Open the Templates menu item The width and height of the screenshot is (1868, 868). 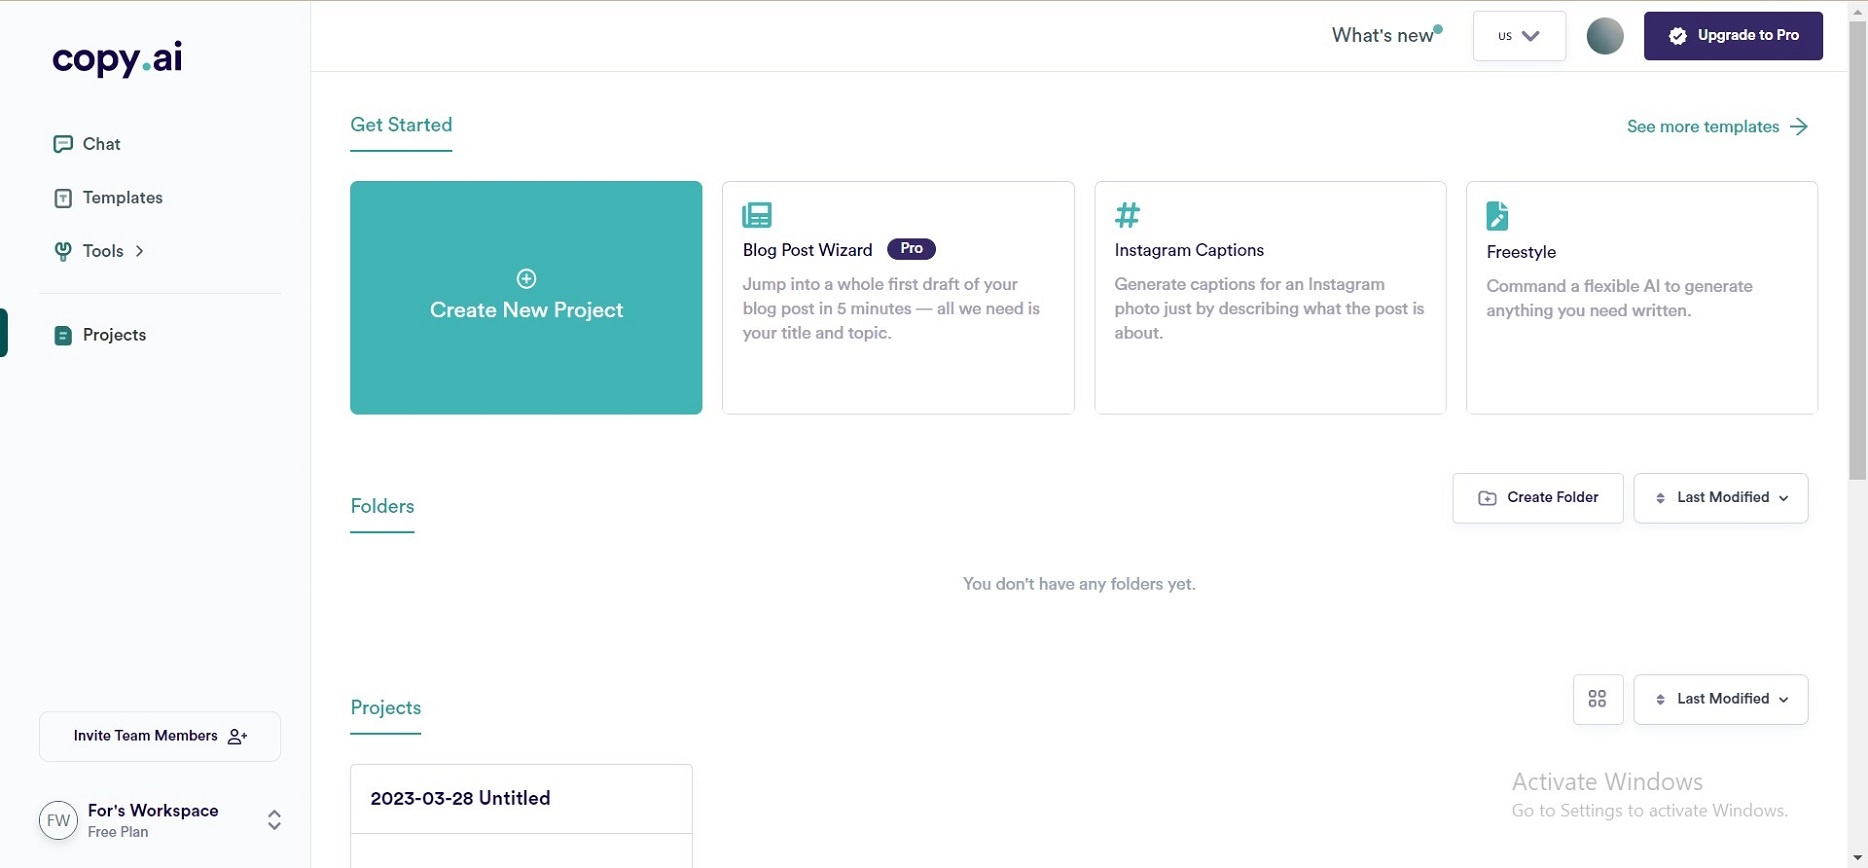coord(122,198)
